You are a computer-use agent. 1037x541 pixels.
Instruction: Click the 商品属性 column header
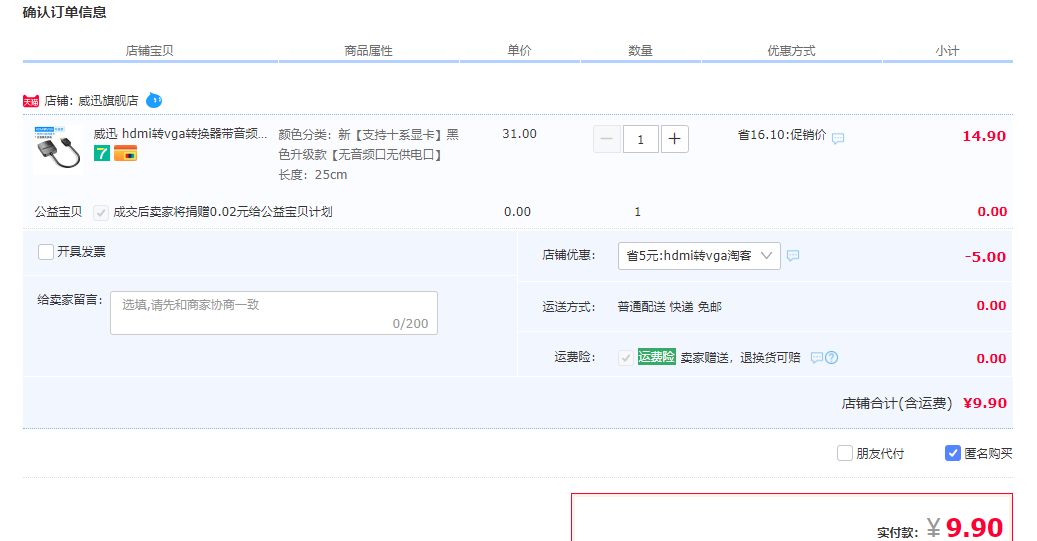click(368, 51)
